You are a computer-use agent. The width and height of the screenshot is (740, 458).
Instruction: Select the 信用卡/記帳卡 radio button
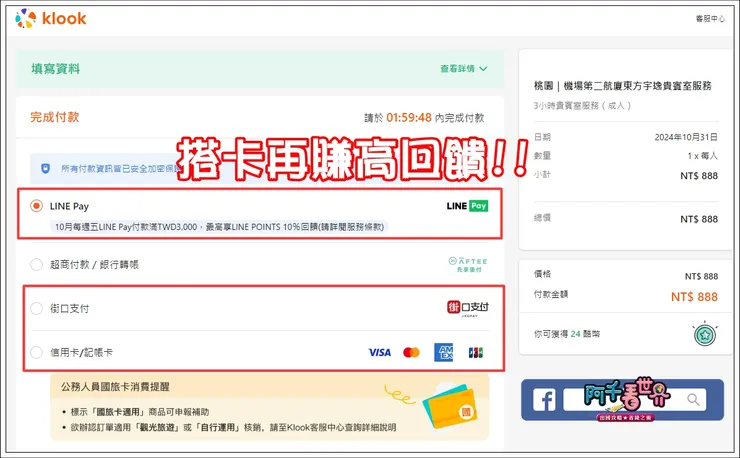[36, 353]
